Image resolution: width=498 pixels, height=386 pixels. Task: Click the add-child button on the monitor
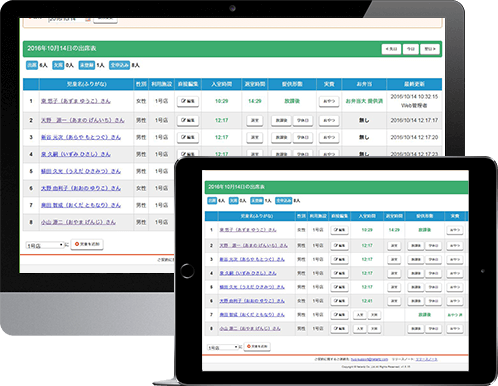87,244
